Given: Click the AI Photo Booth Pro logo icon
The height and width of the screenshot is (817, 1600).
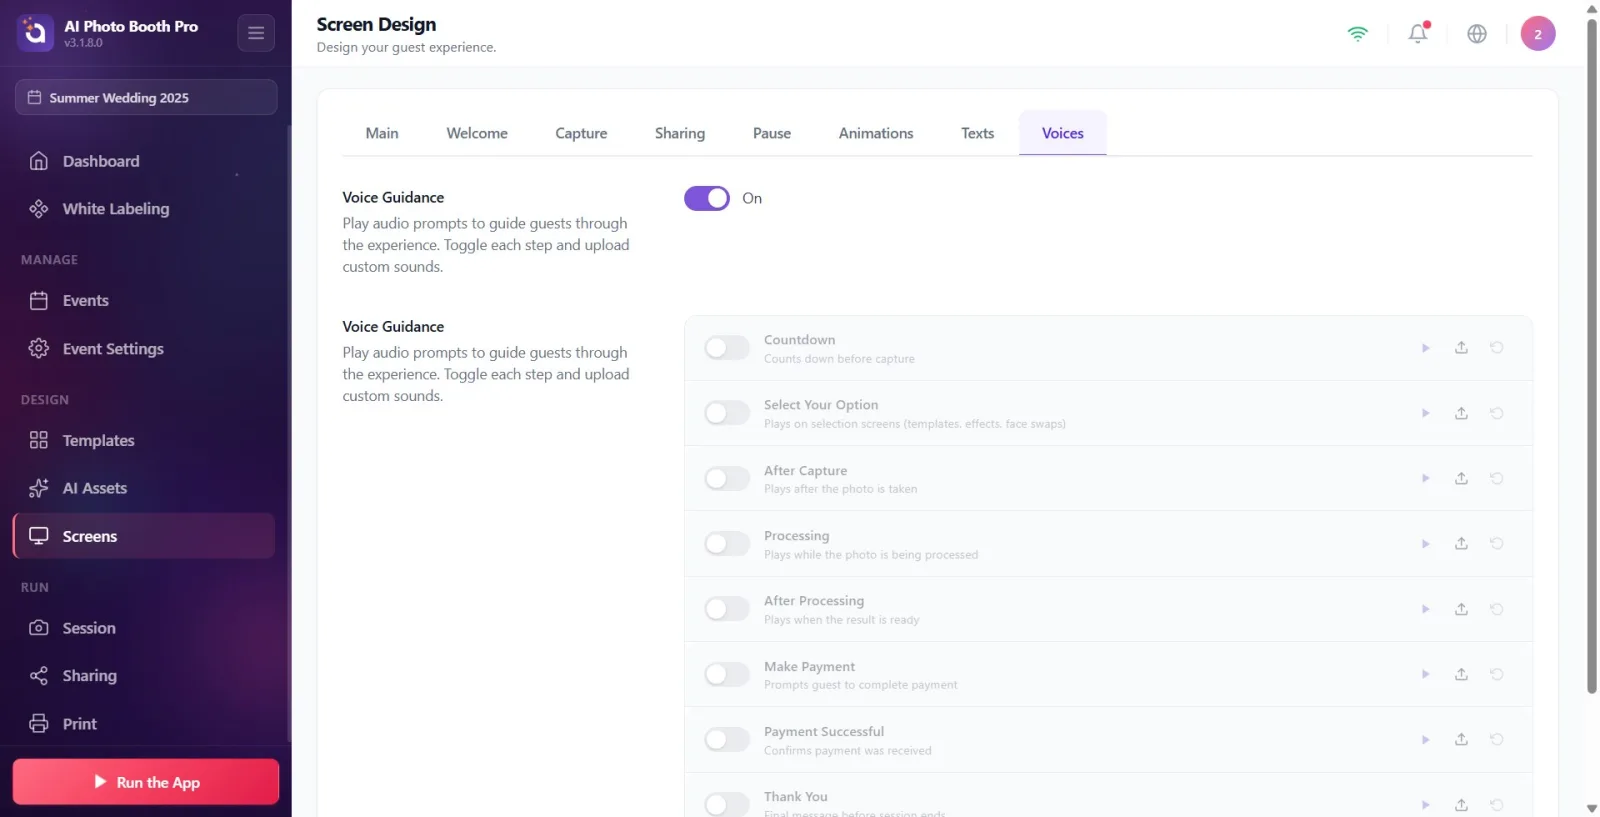Looking at the screenshot, I should [35, 33].
